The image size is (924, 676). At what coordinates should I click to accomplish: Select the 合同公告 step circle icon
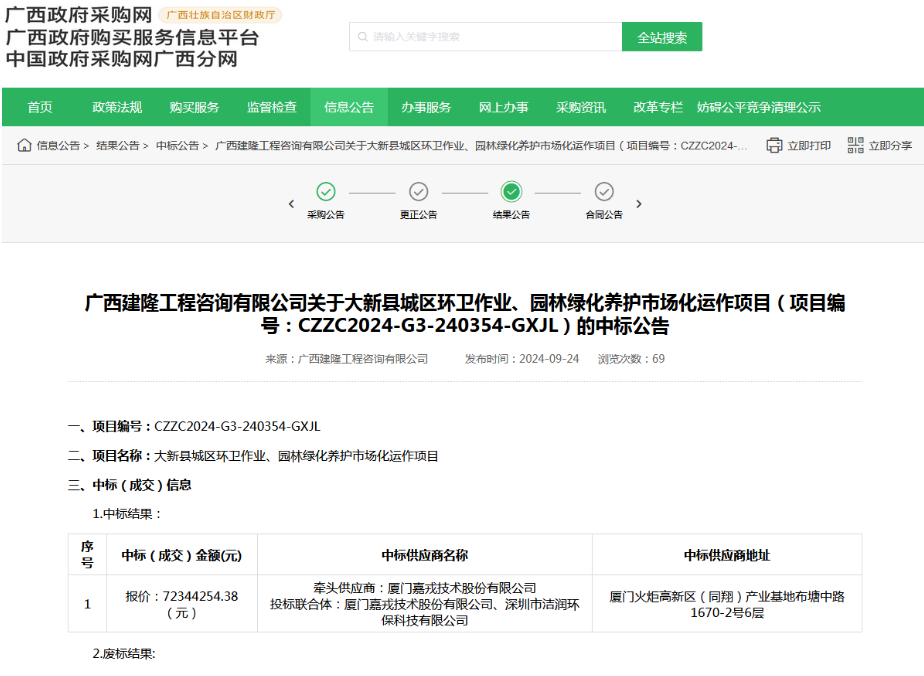point(604,192)
